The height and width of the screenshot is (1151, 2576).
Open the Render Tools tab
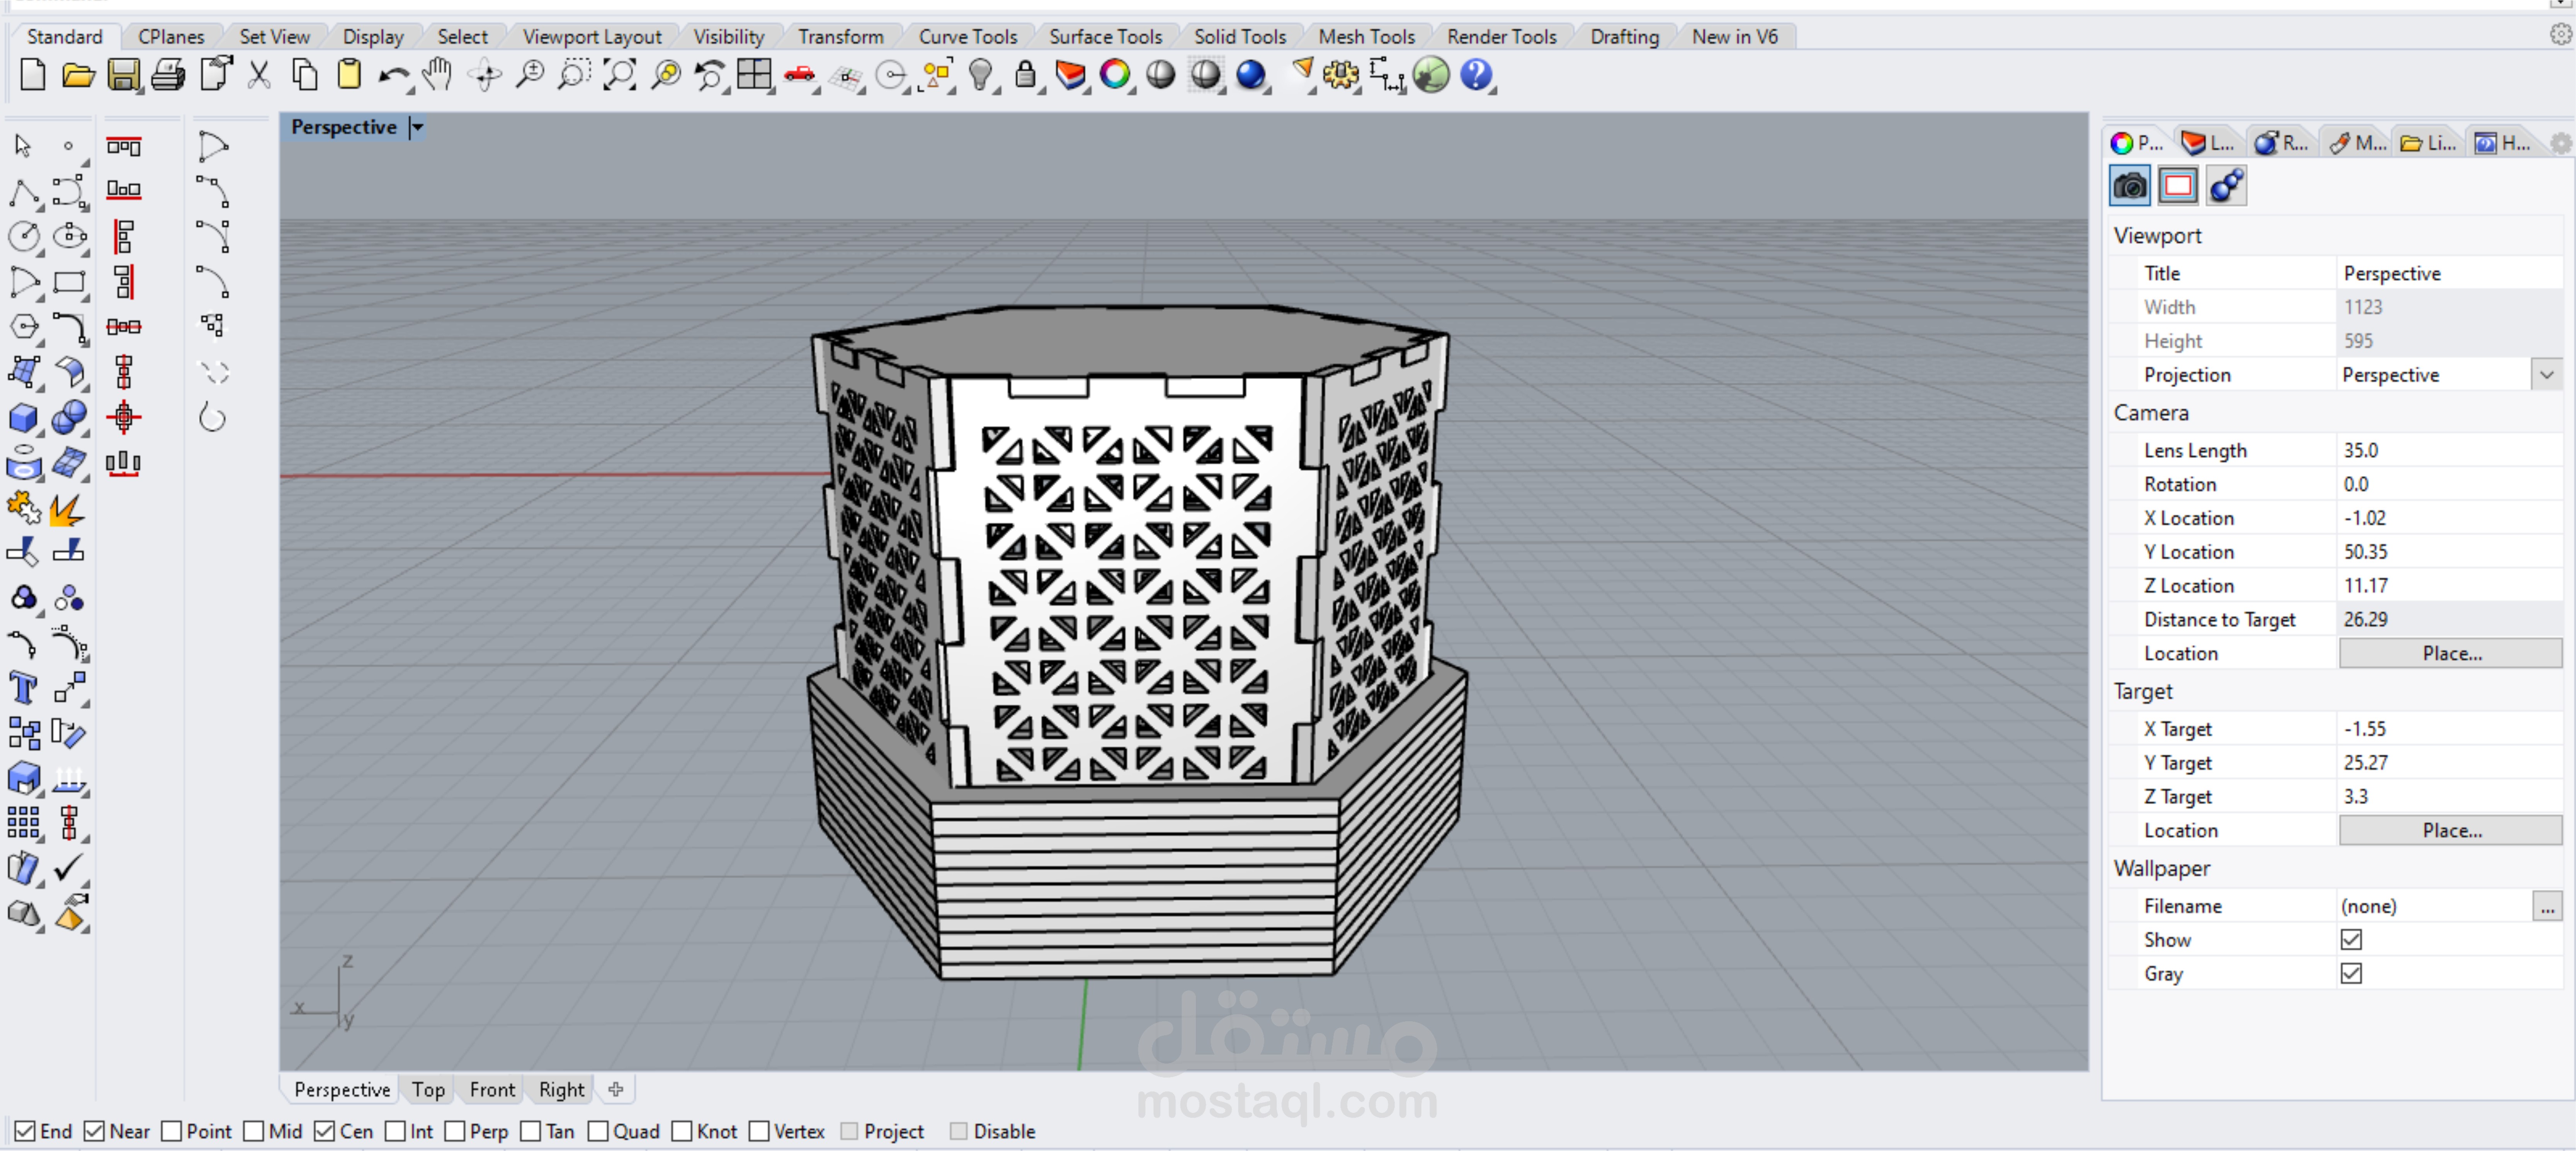(1501, 37)
